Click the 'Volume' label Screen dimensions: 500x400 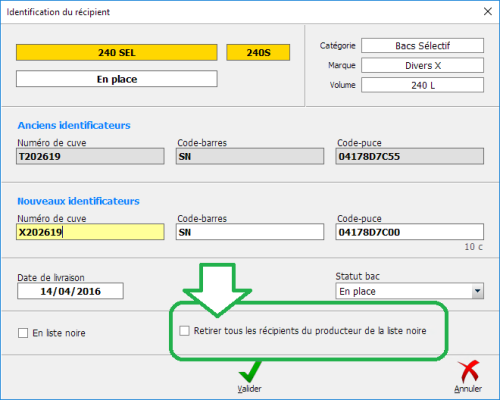tap(342, 85)
